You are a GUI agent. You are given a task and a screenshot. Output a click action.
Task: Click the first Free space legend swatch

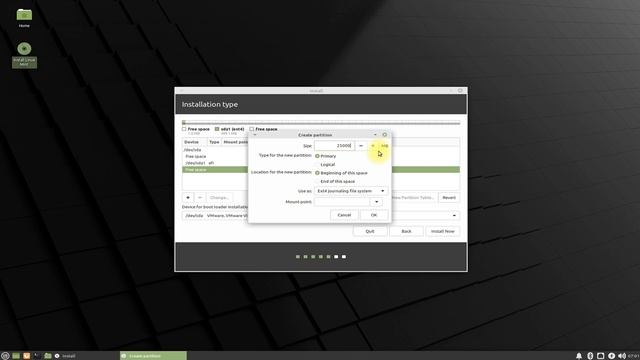coord(184,129)
